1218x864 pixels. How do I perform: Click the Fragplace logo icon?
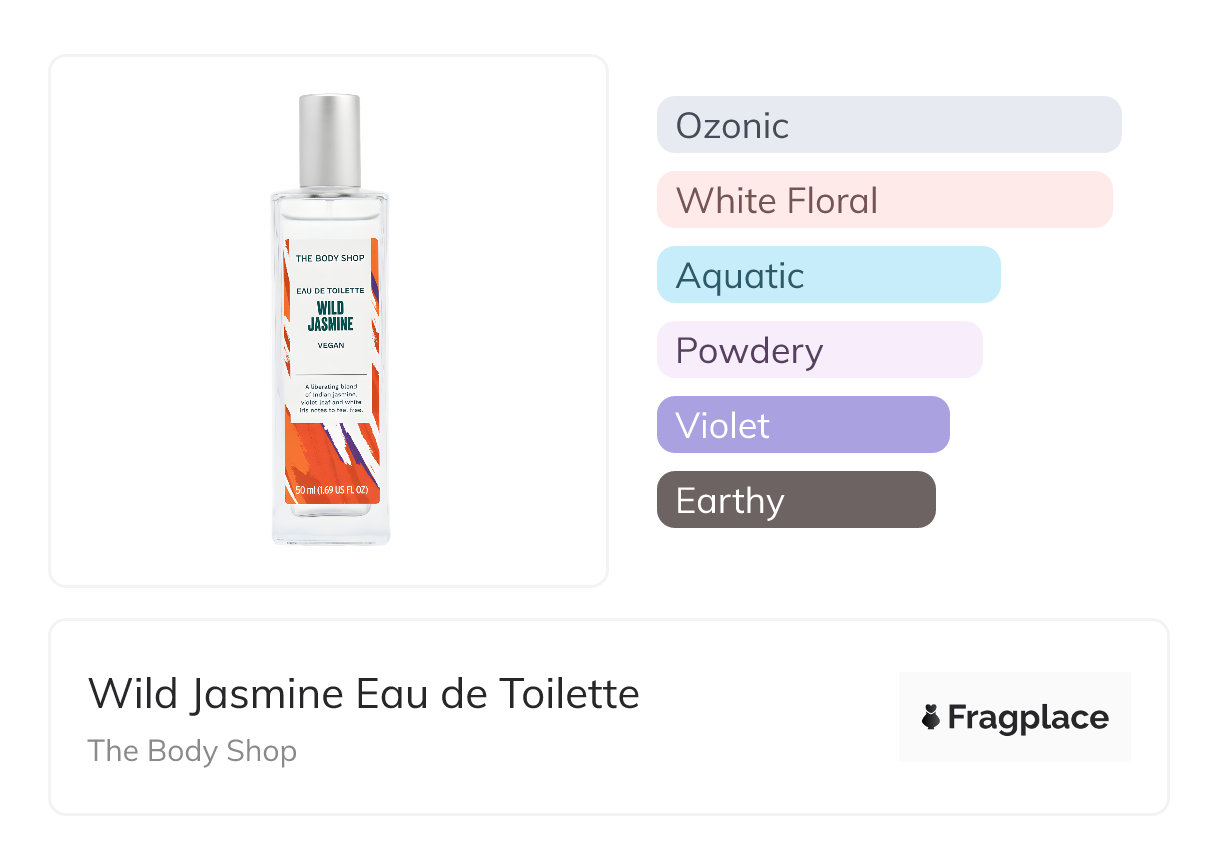931,717
